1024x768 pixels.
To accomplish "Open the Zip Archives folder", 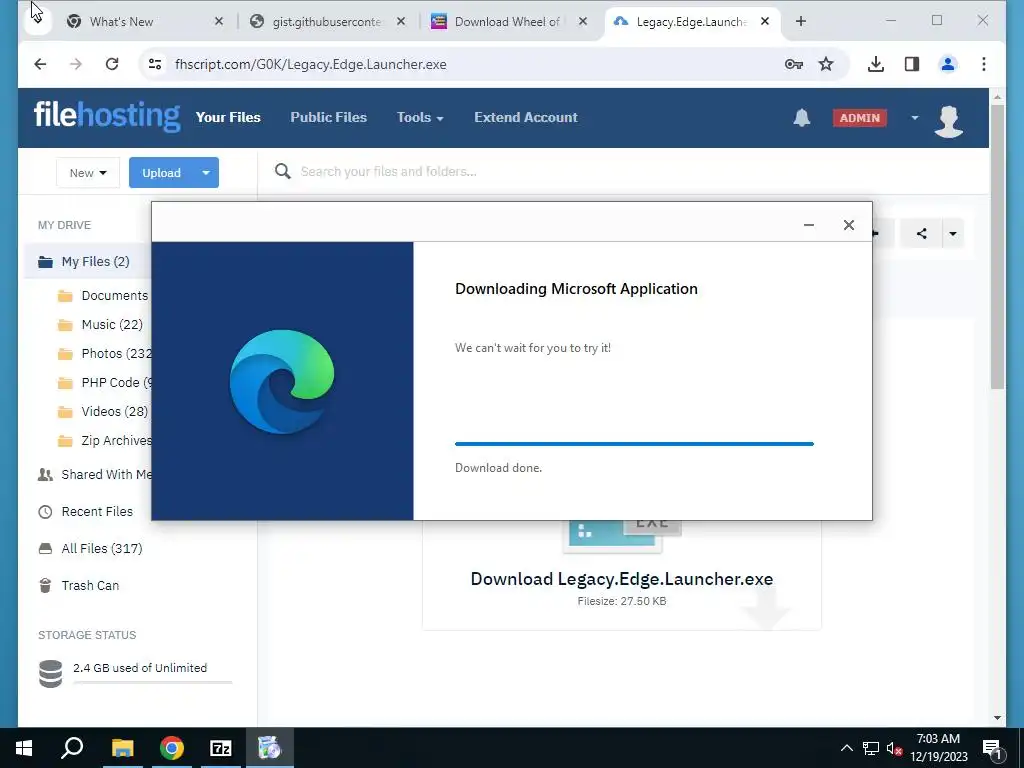I will [x=104, y=440].
